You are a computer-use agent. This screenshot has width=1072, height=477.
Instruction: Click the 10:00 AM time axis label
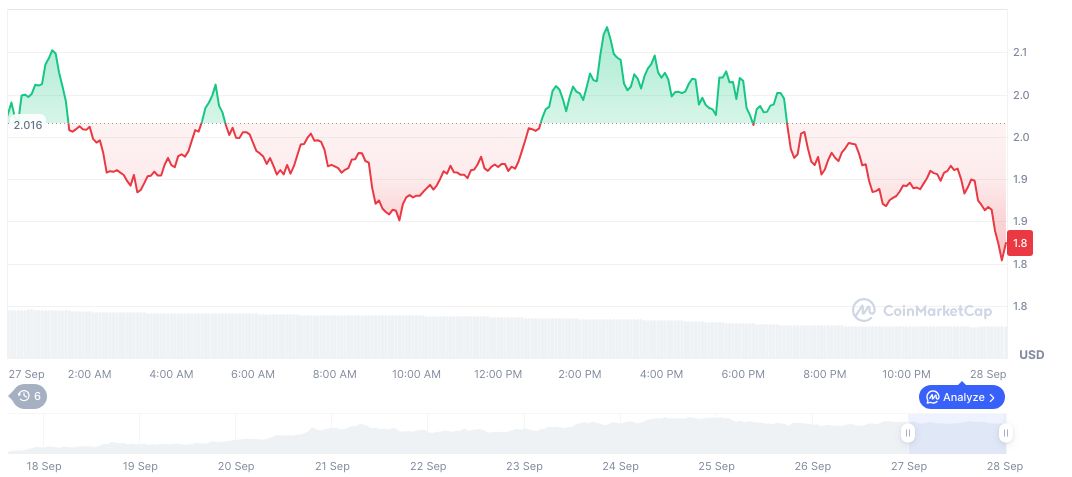(416, 374)
